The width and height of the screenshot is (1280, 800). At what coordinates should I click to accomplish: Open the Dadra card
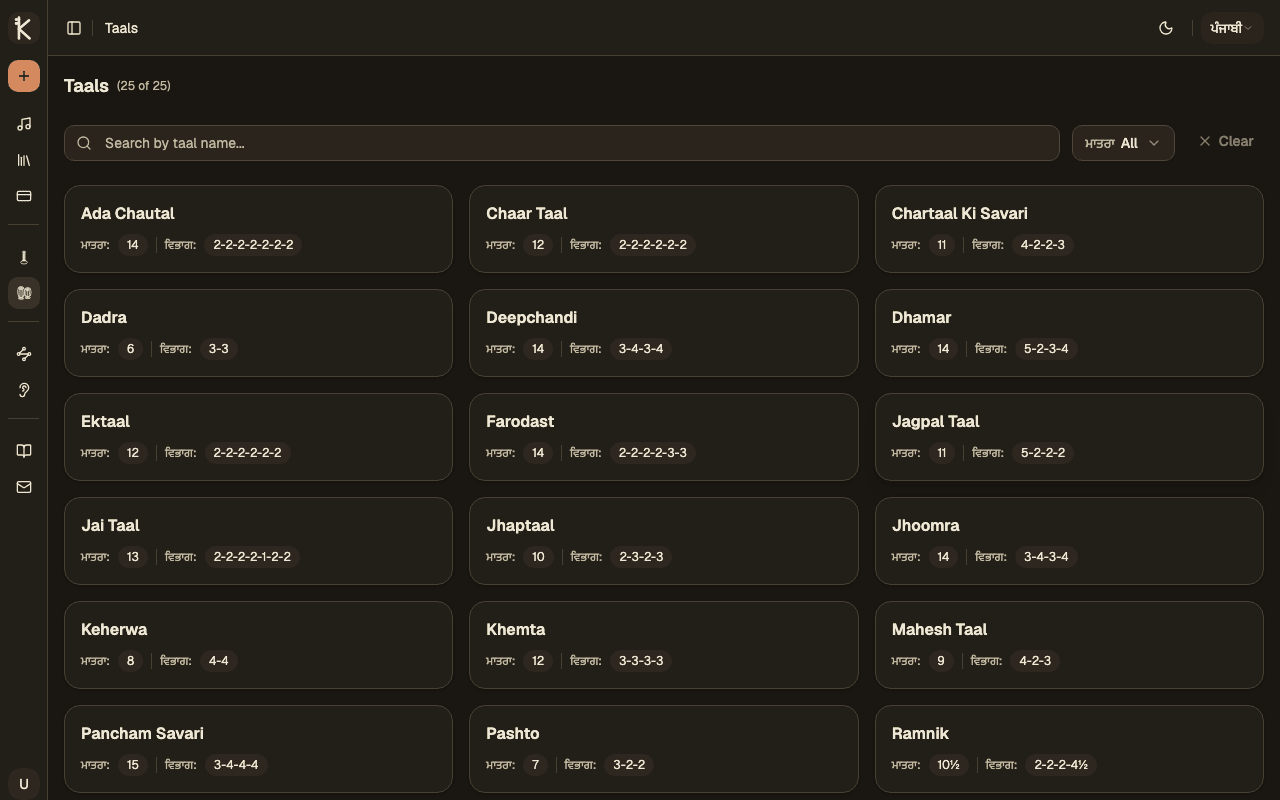(x=258, y=333)
